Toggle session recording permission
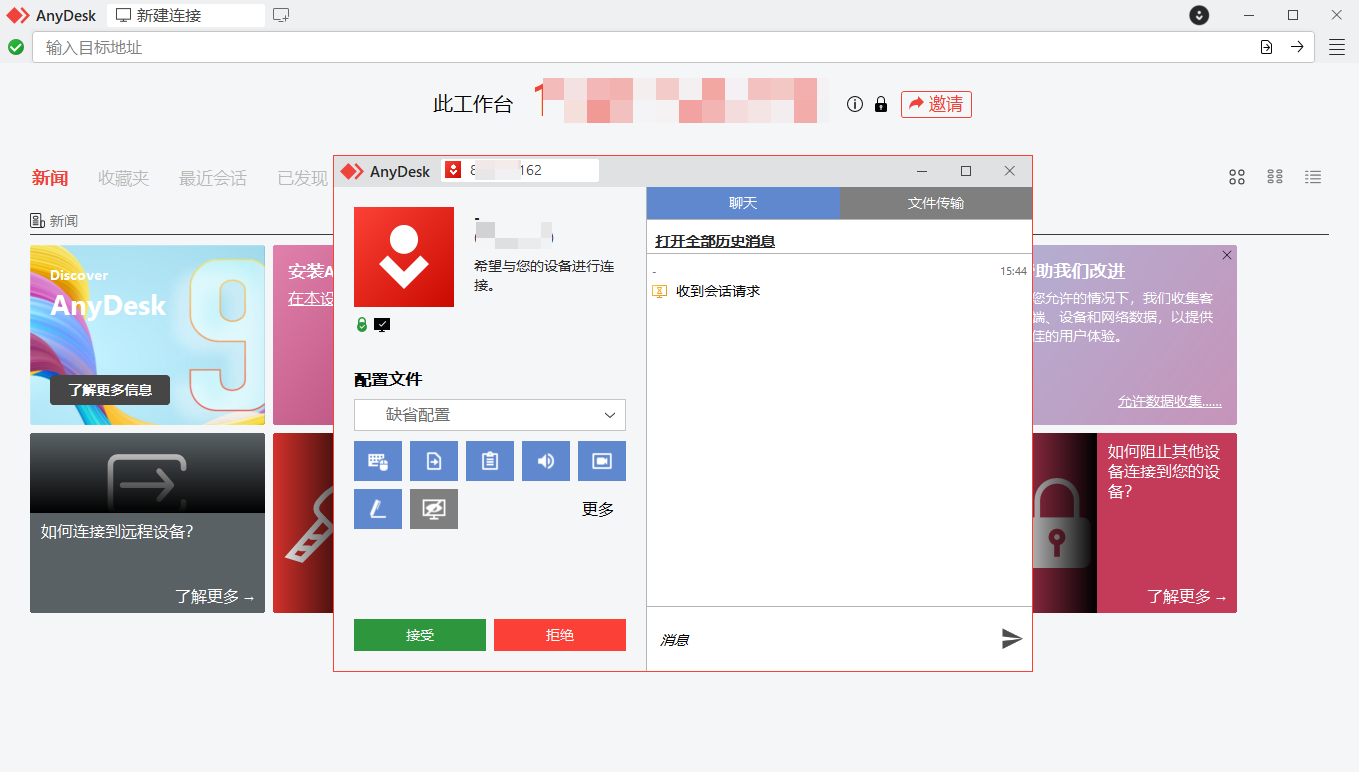1359x772 pixels. click(x=602, y=461)
